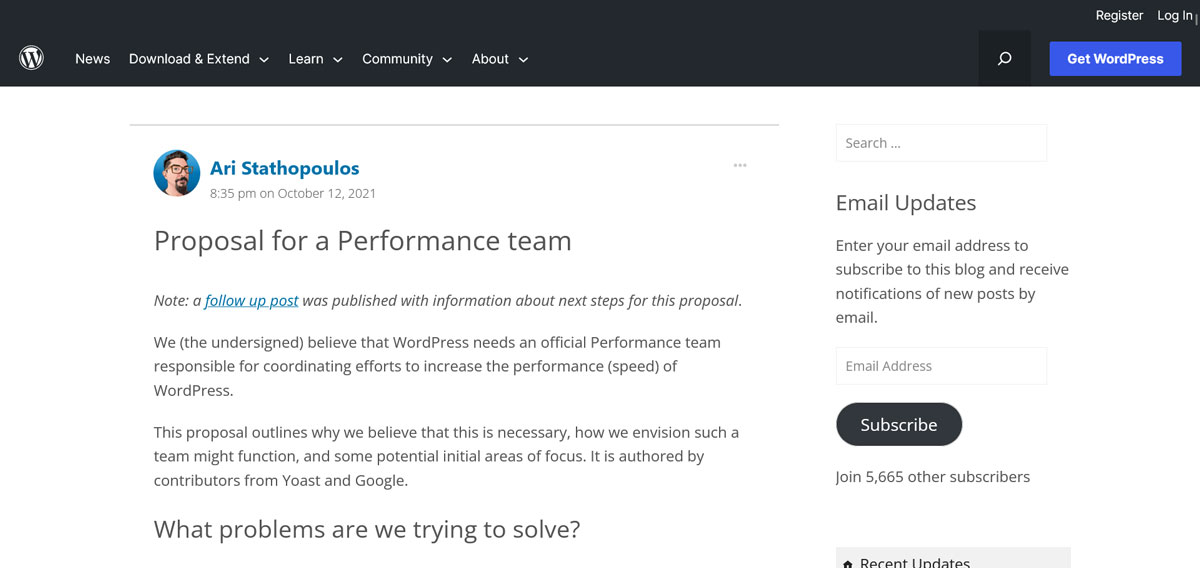Open the Community dropdown menu
This screenshot has width=1200, height=568.
coord(407,59)
